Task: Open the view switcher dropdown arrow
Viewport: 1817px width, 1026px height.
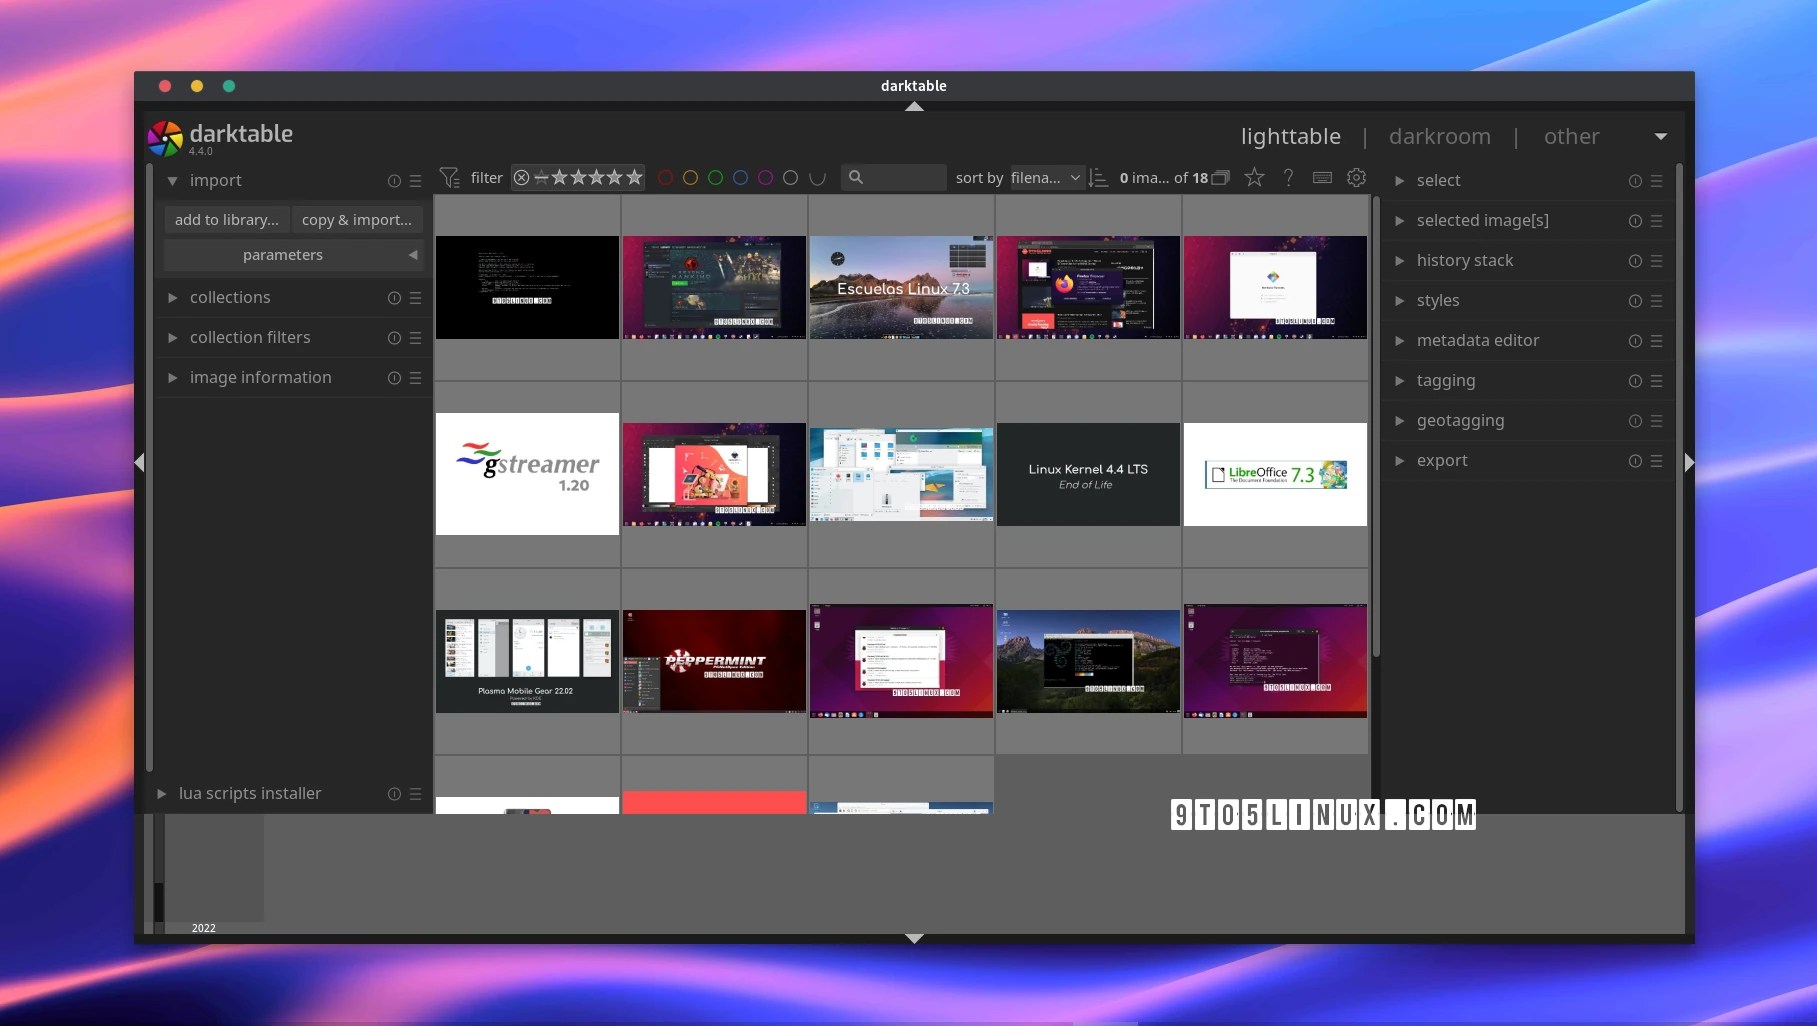Action: pos(1660,137)
